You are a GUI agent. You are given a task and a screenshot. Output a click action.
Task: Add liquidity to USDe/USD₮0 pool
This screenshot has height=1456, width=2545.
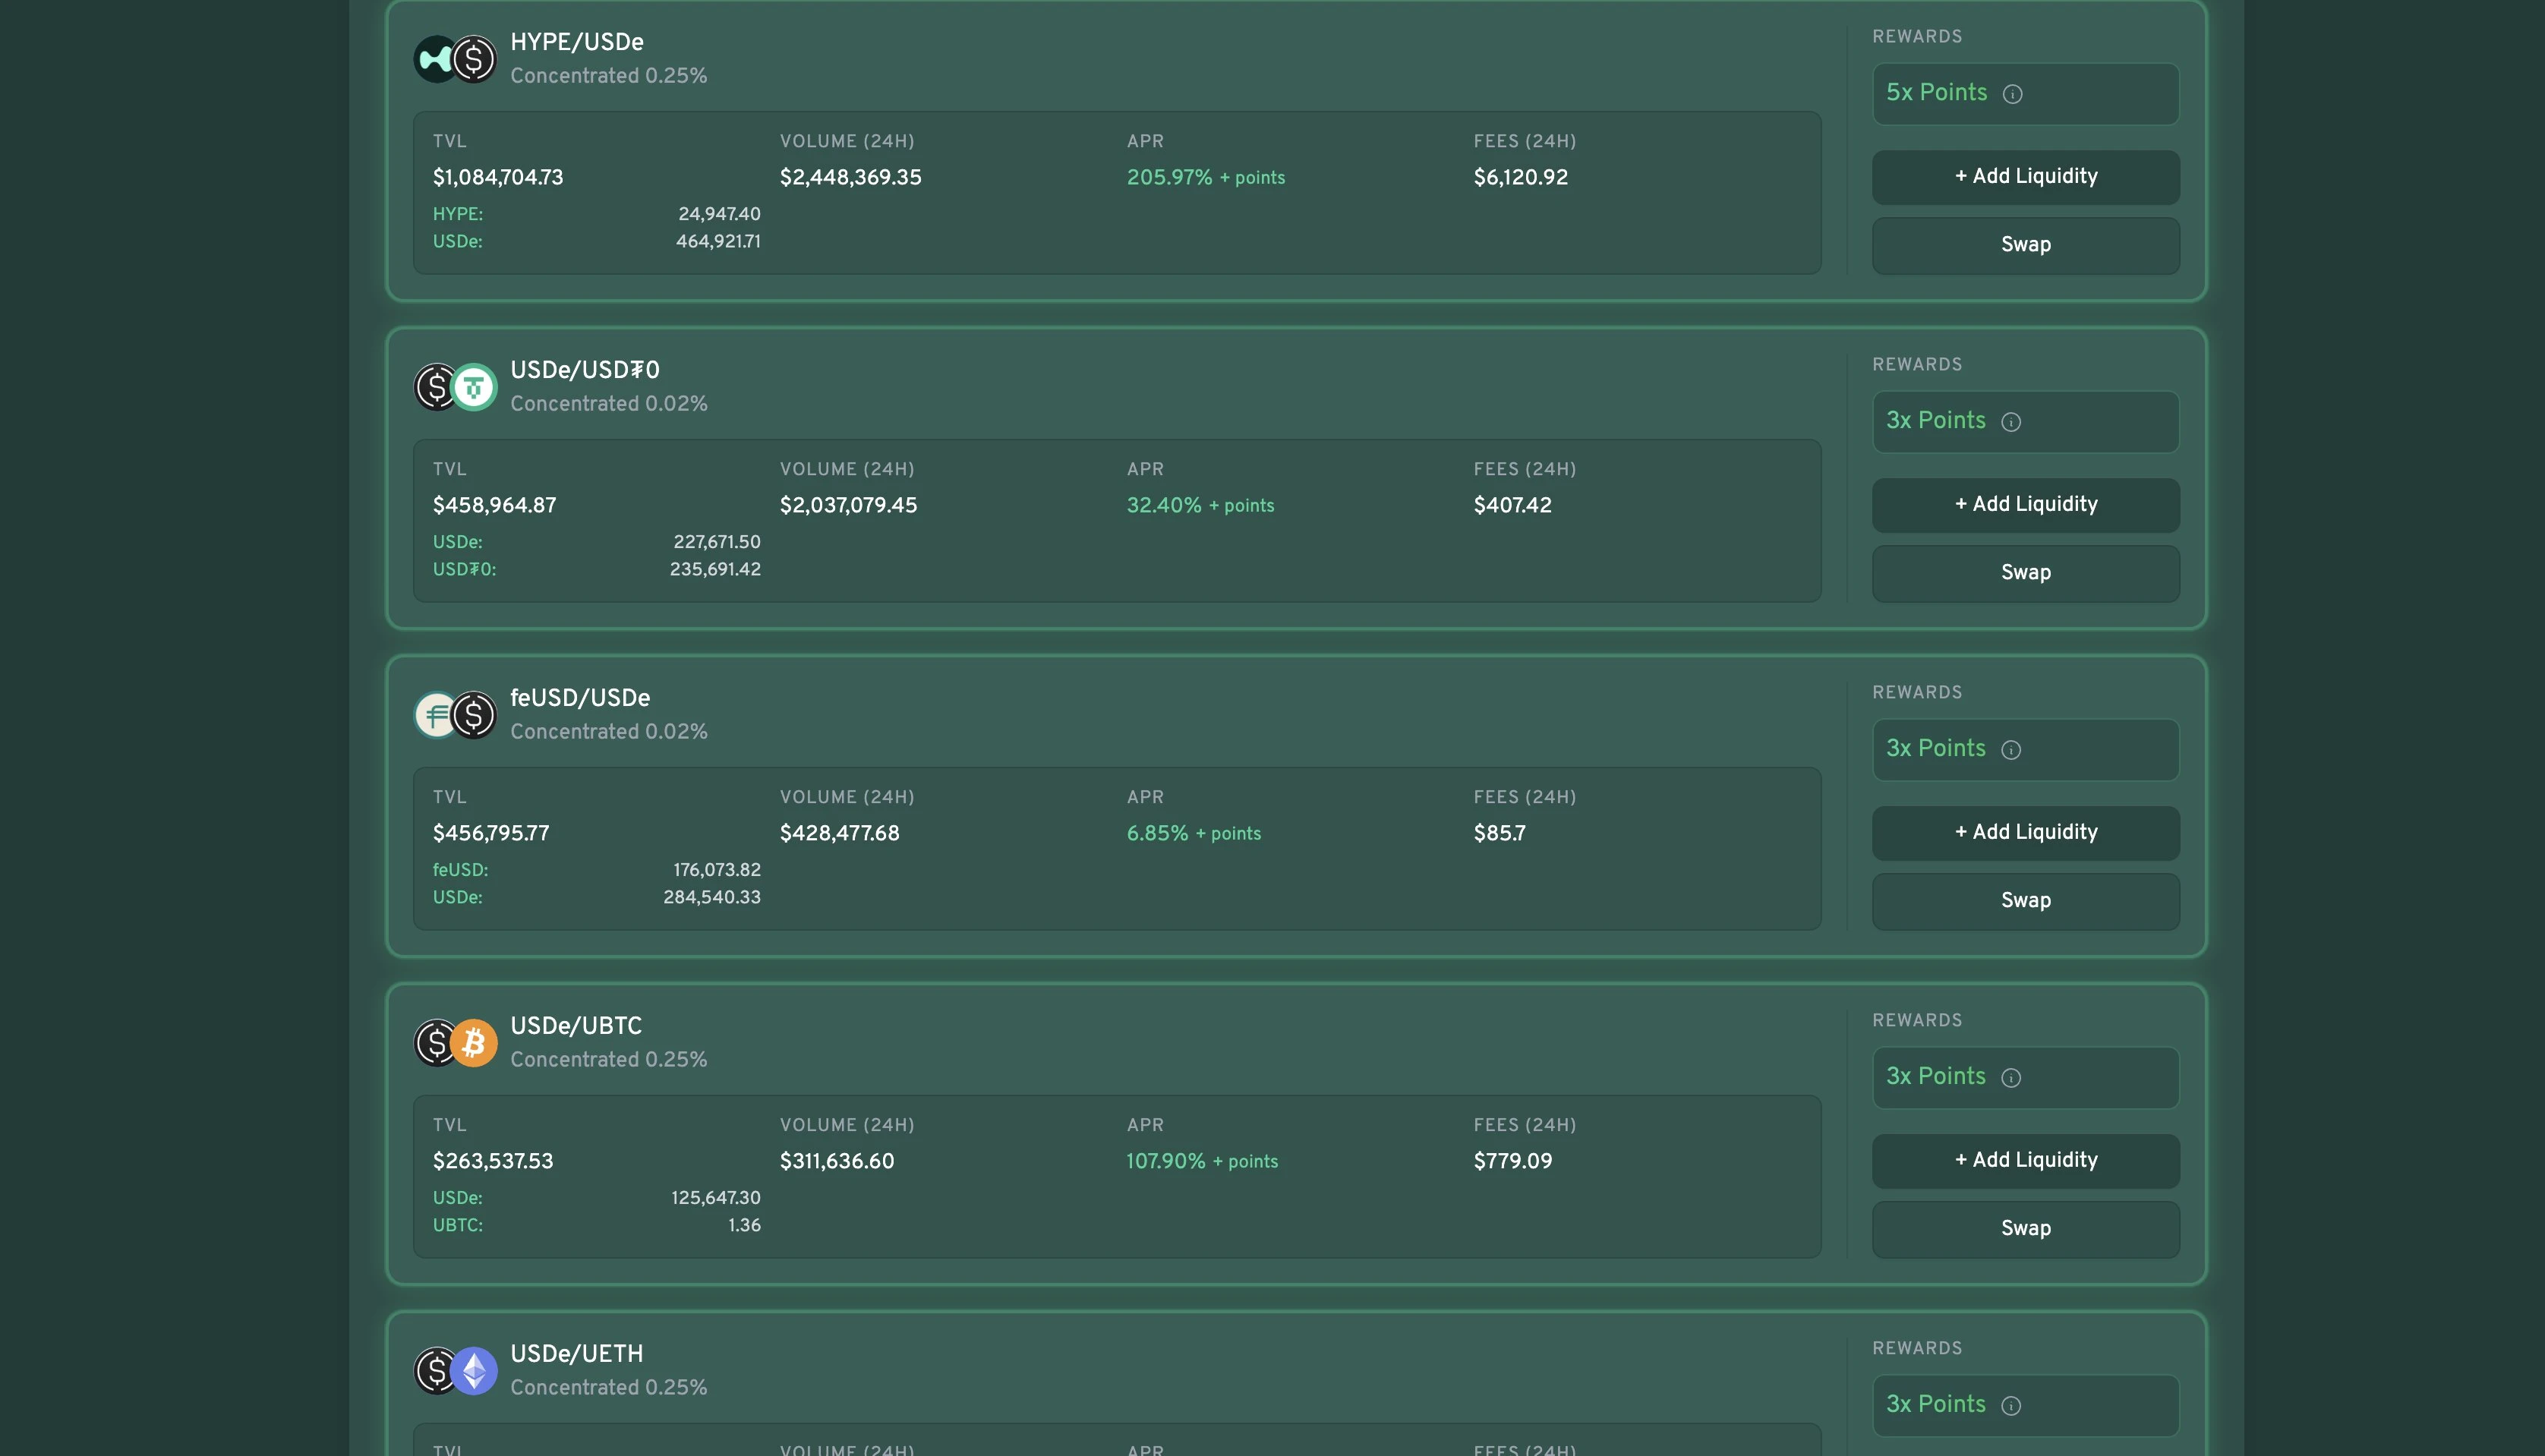click(2025, 505)
